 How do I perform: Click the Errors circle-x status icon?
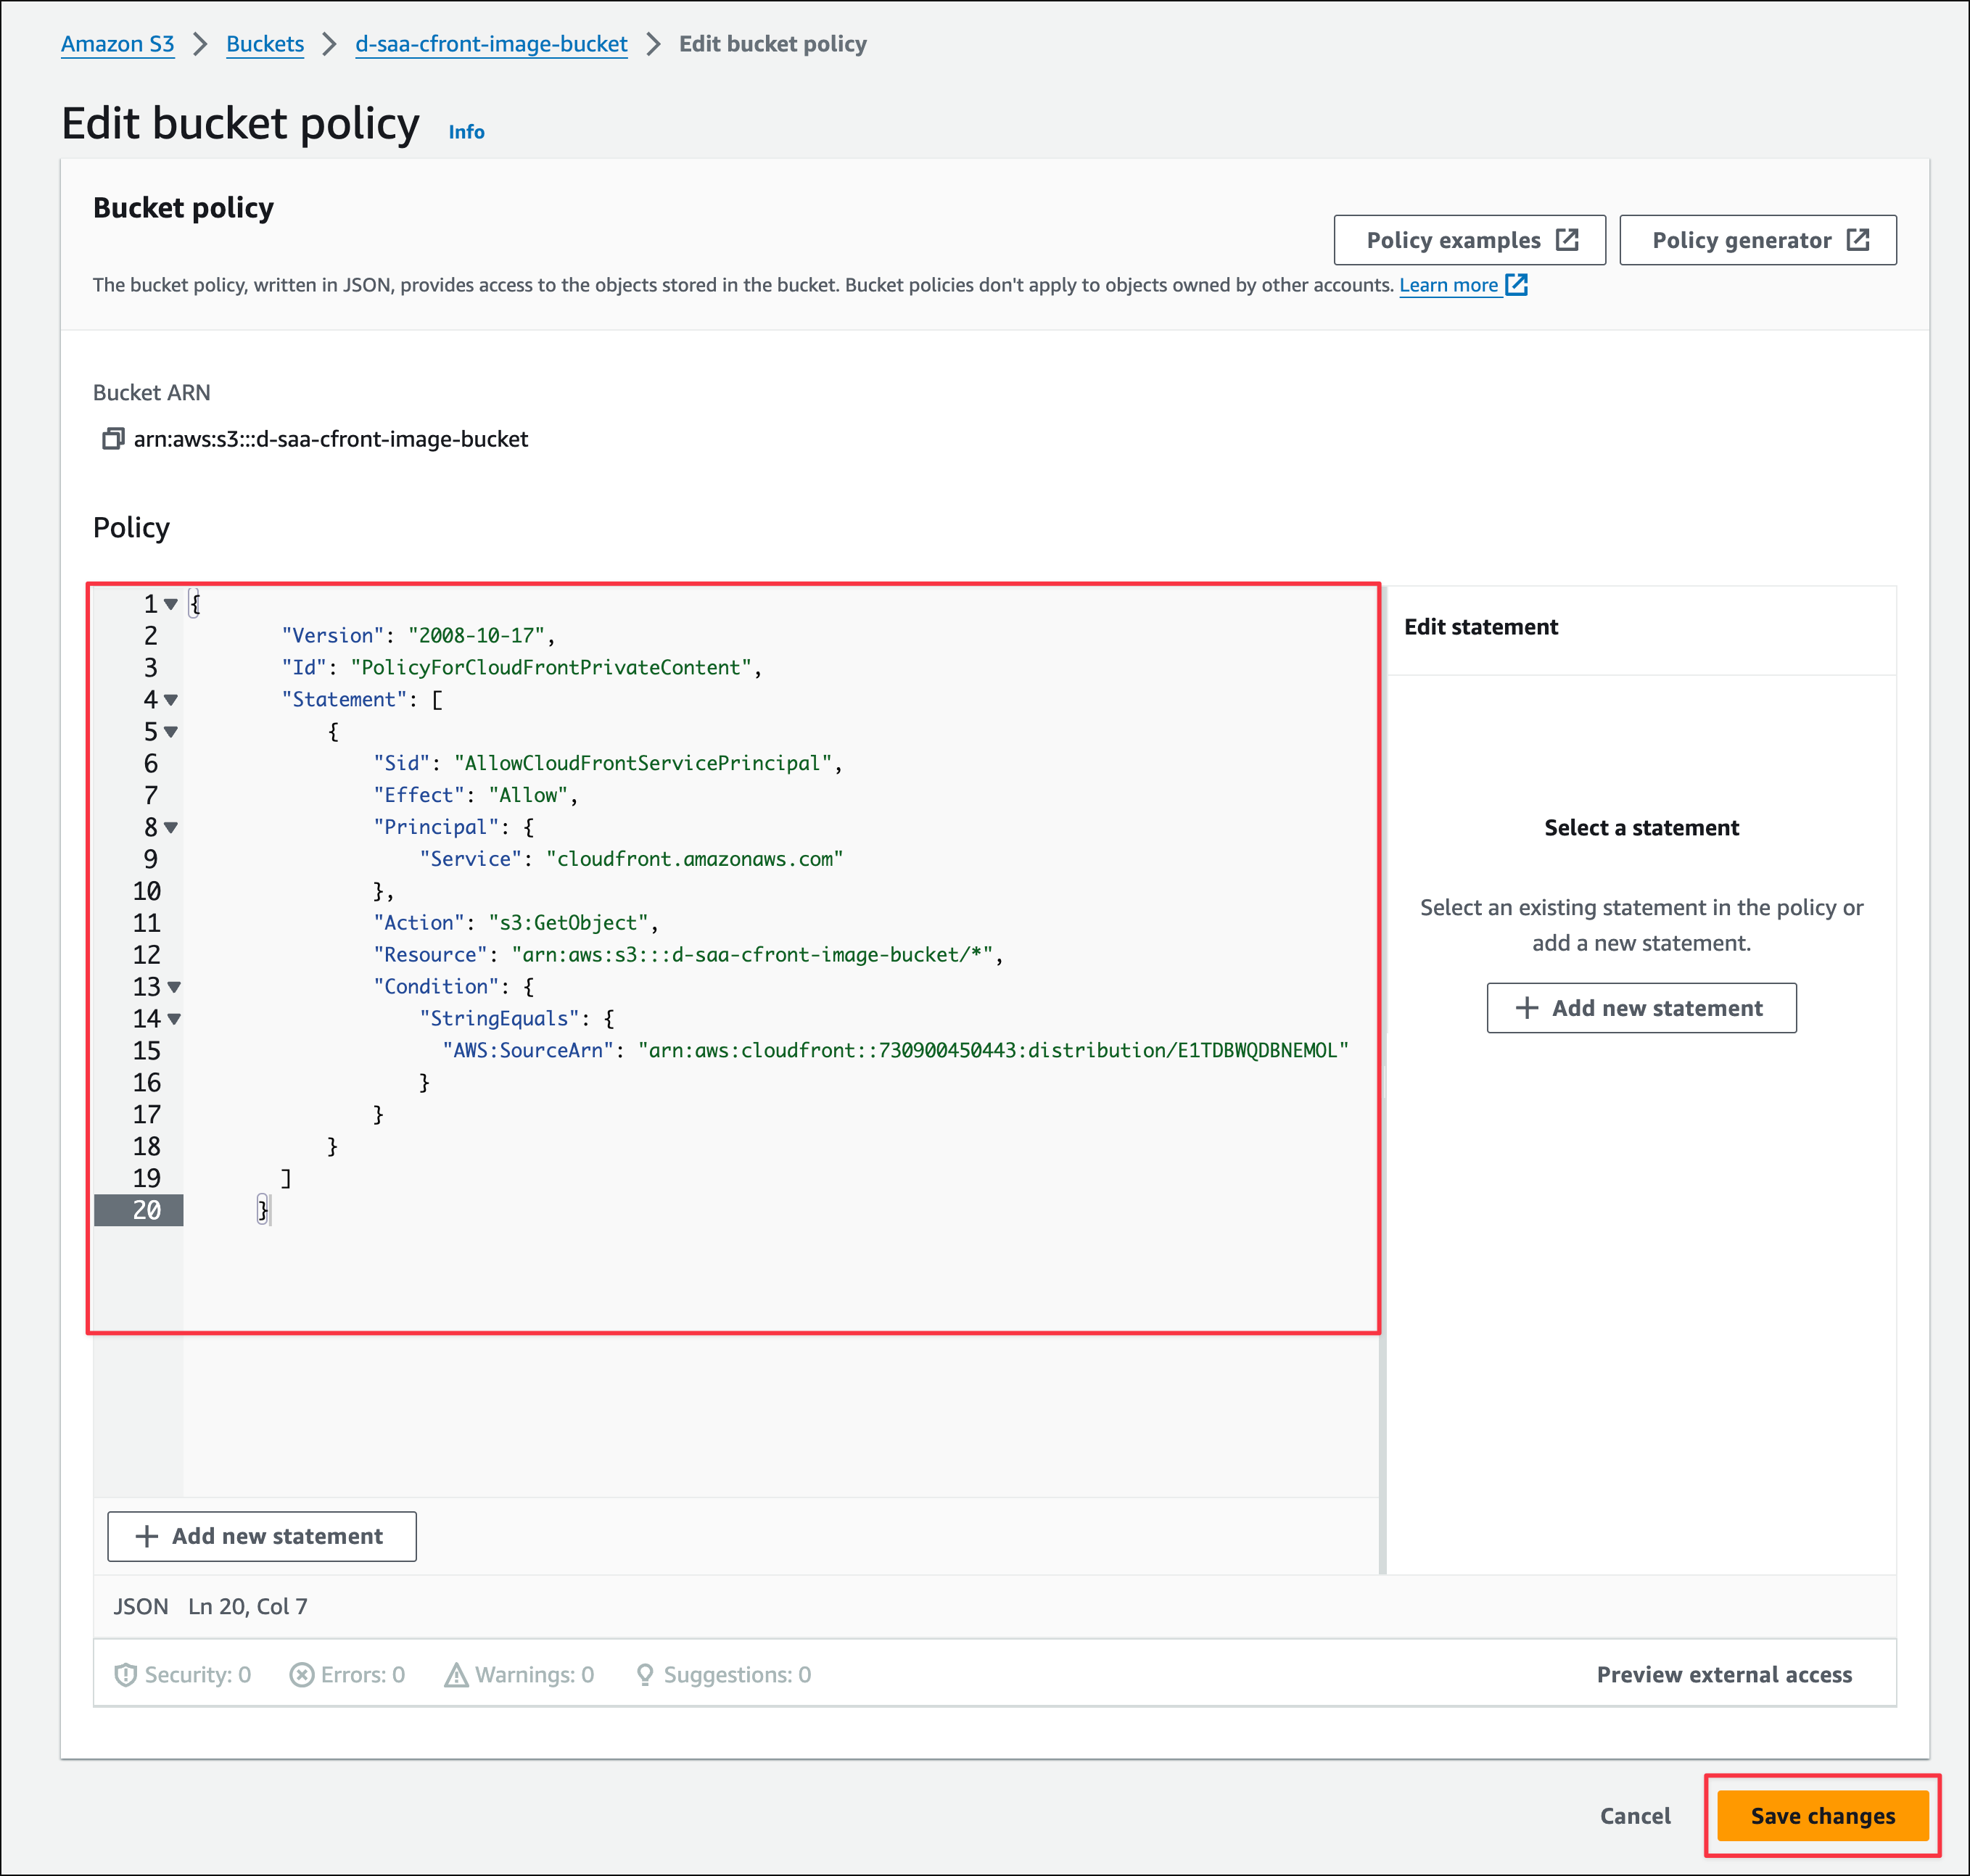301,1675
